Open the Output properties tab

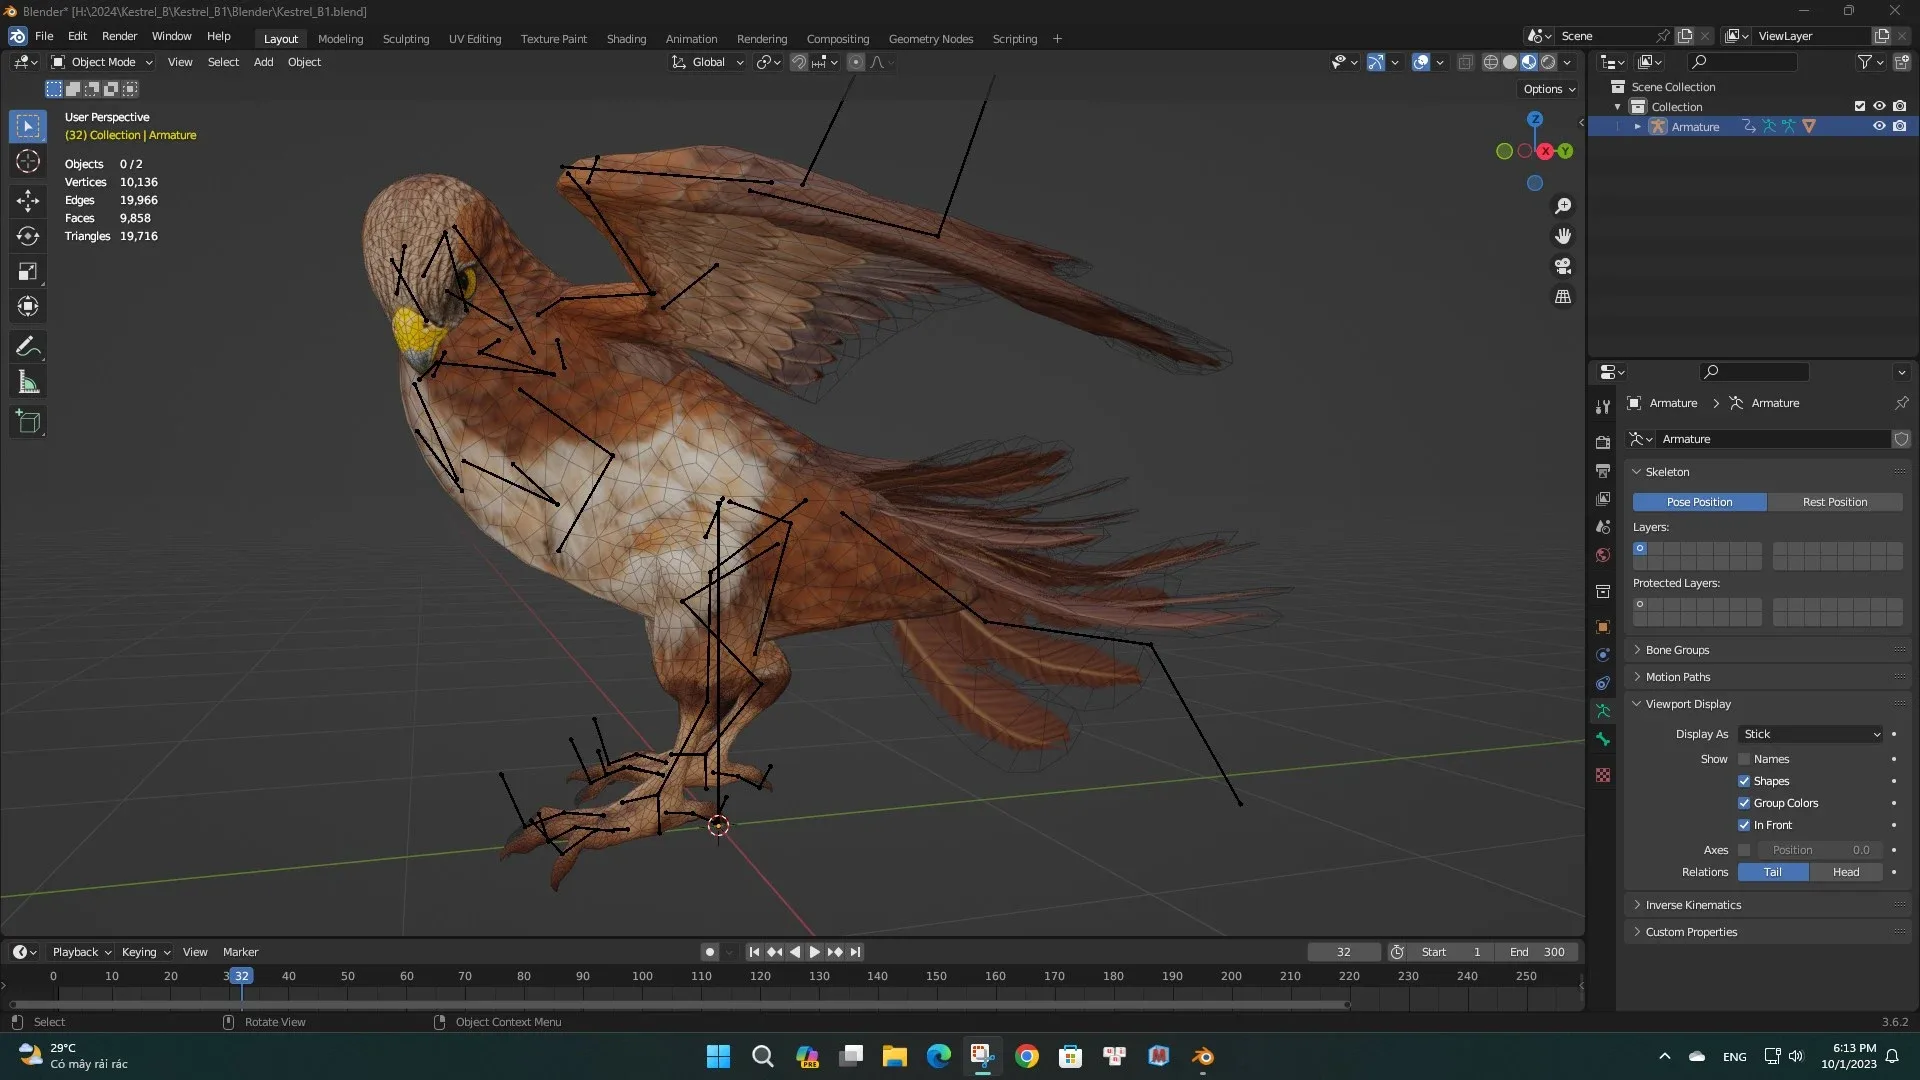click(x=1603, y=470)
